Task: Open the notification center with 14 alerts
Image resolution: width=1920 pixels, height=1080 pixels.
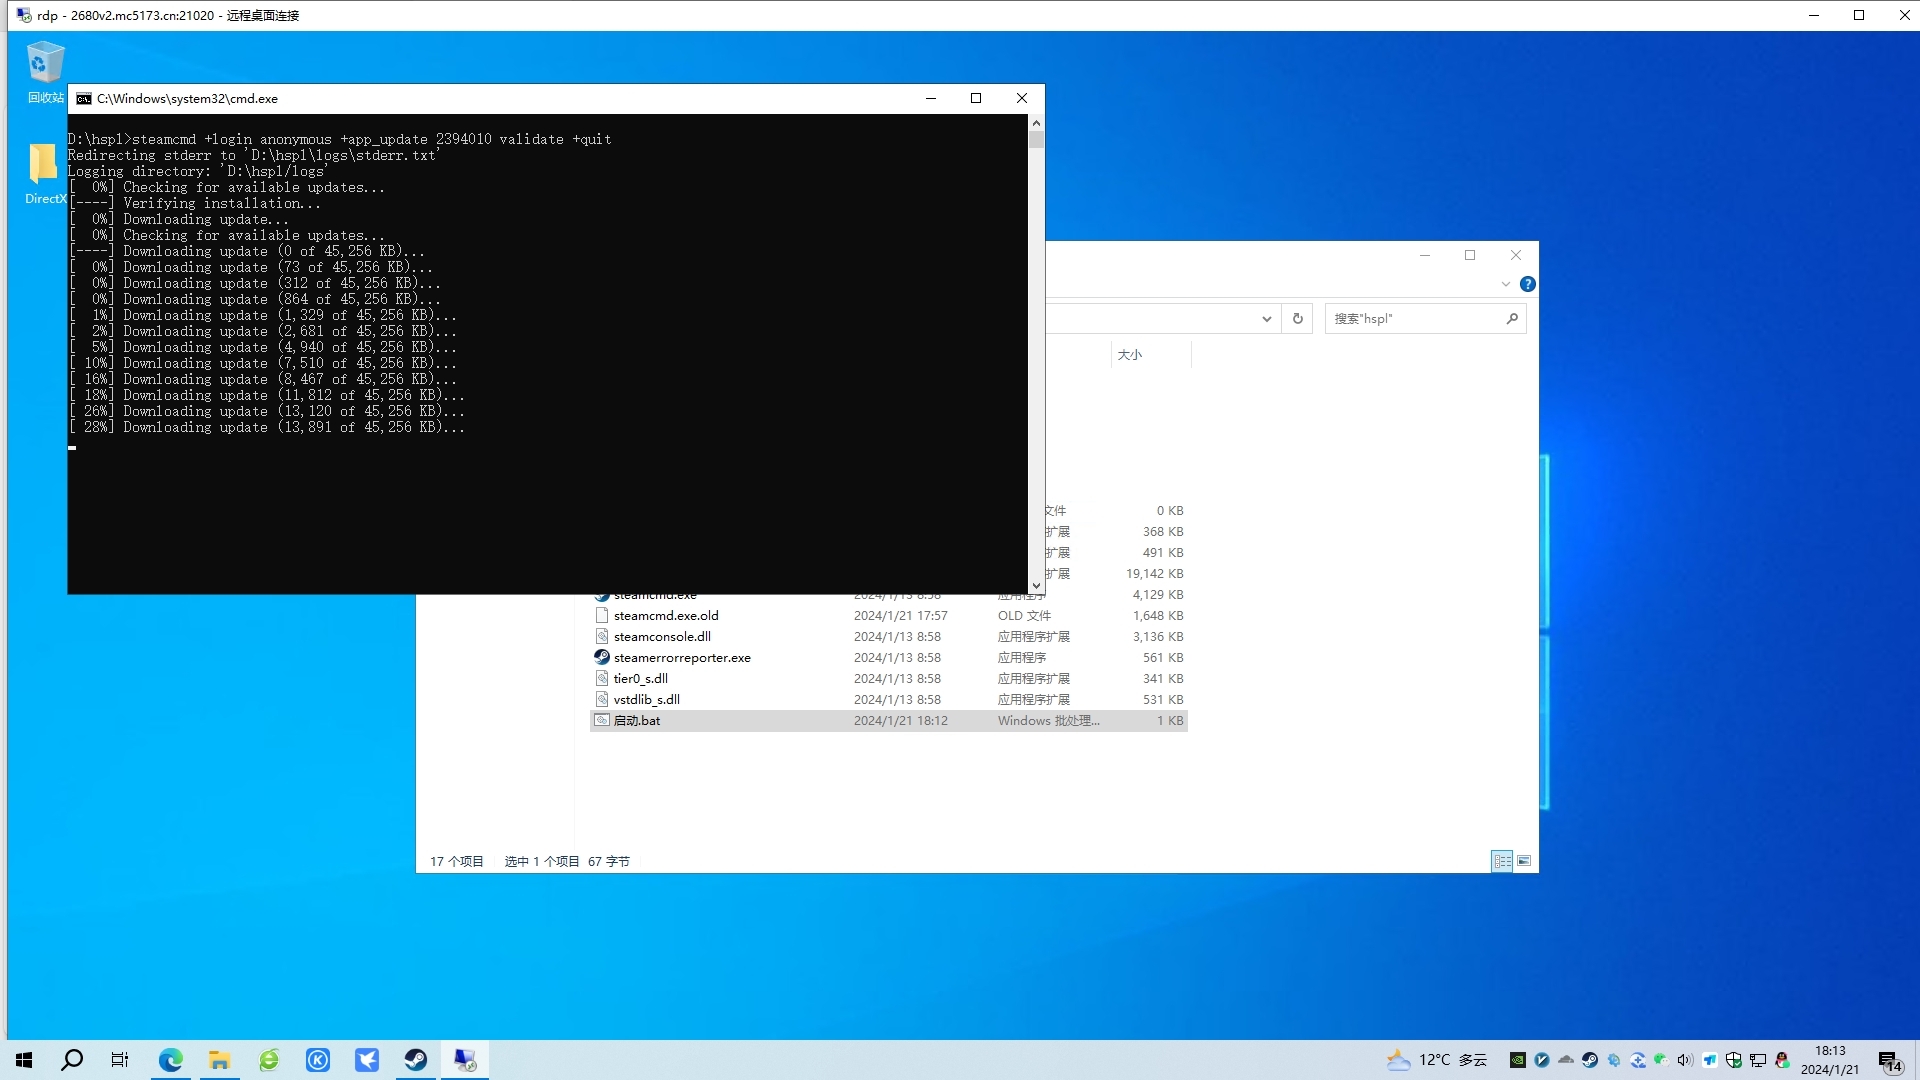Action: tap(1889, 1061)
